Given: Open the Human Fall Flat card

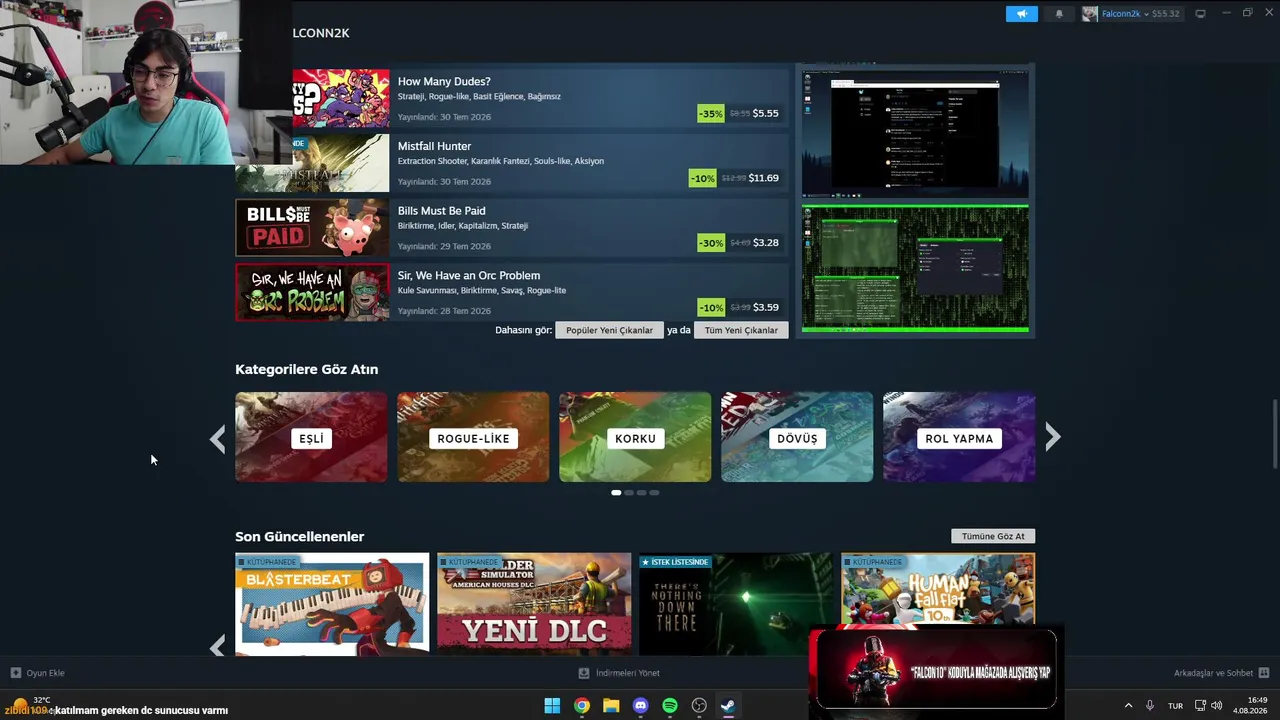Looking at the screenshot, I should coord(938,590).
